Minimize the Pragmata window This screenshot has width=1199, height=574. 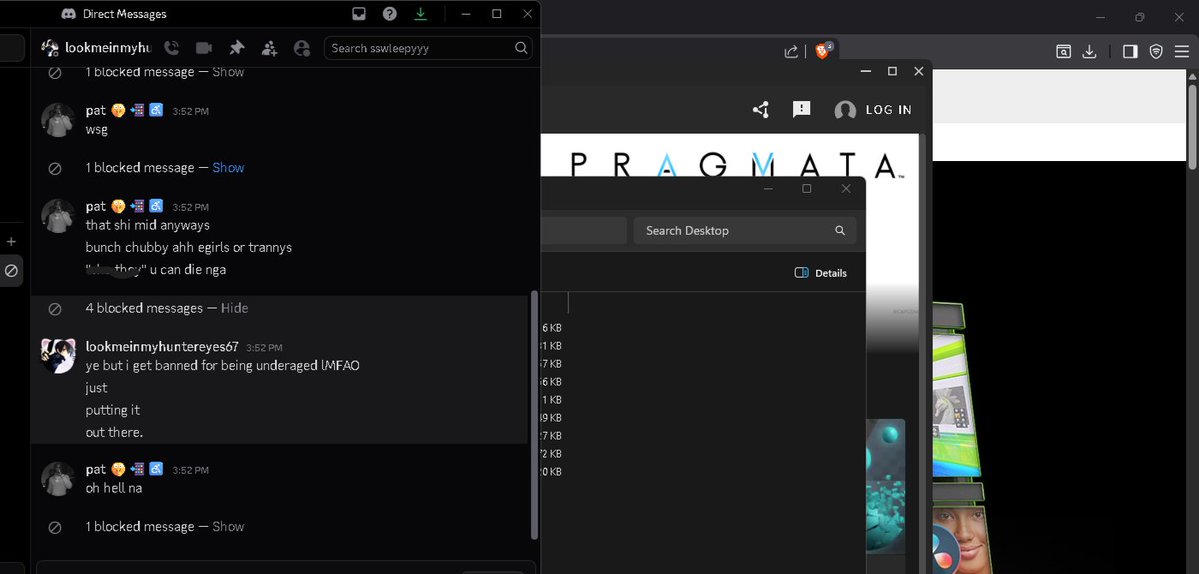pos(866,71)
